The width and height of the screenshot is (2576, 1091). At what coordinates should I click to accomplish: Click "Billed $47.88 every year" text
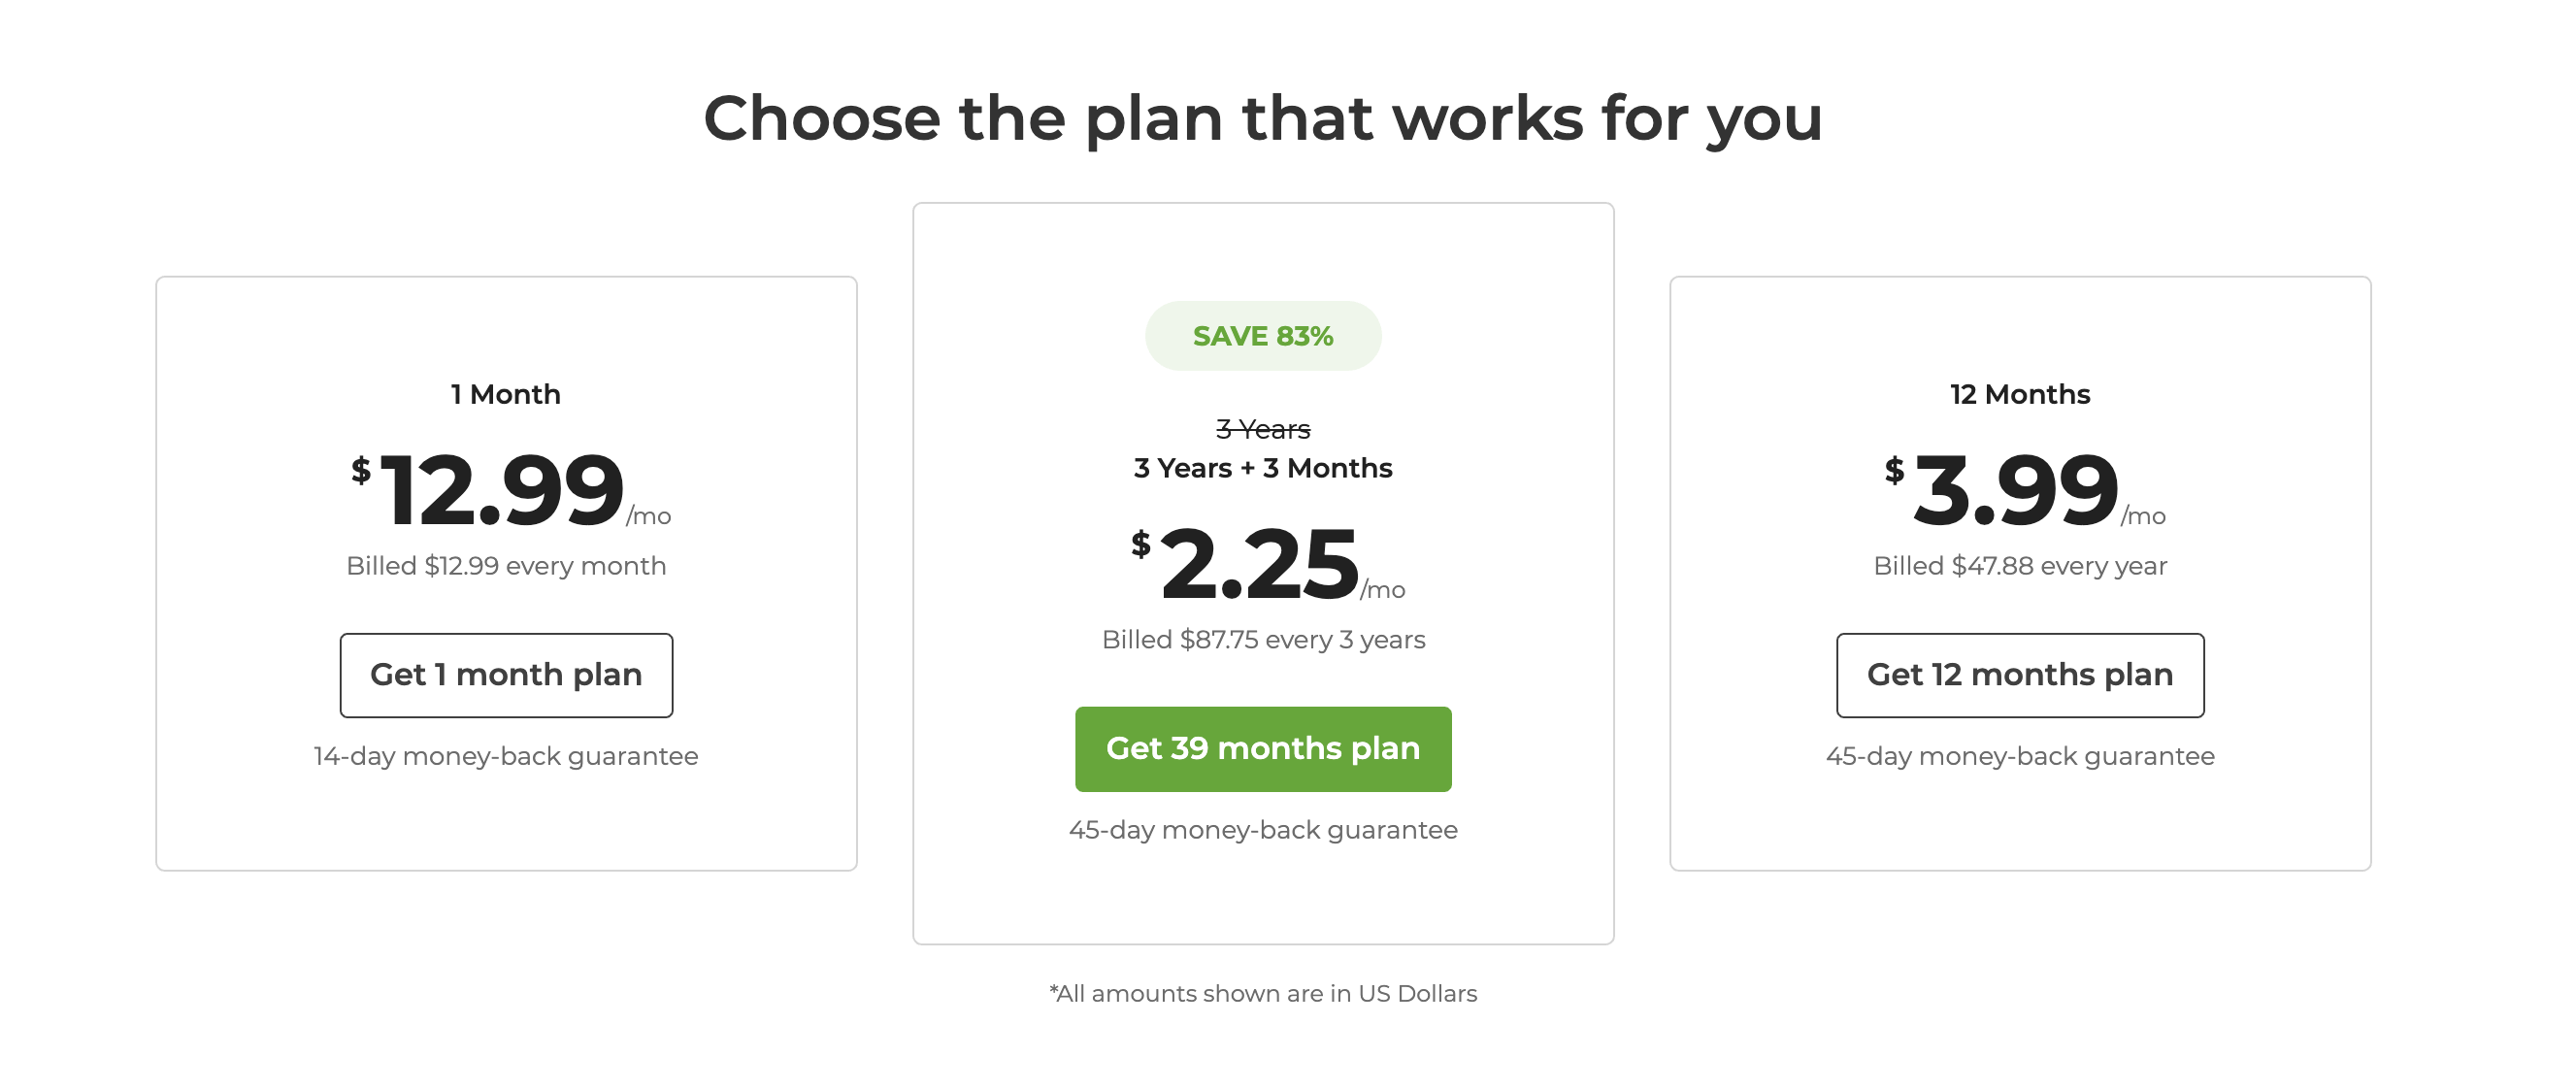pyautogui.click(x=2019, y=566)
